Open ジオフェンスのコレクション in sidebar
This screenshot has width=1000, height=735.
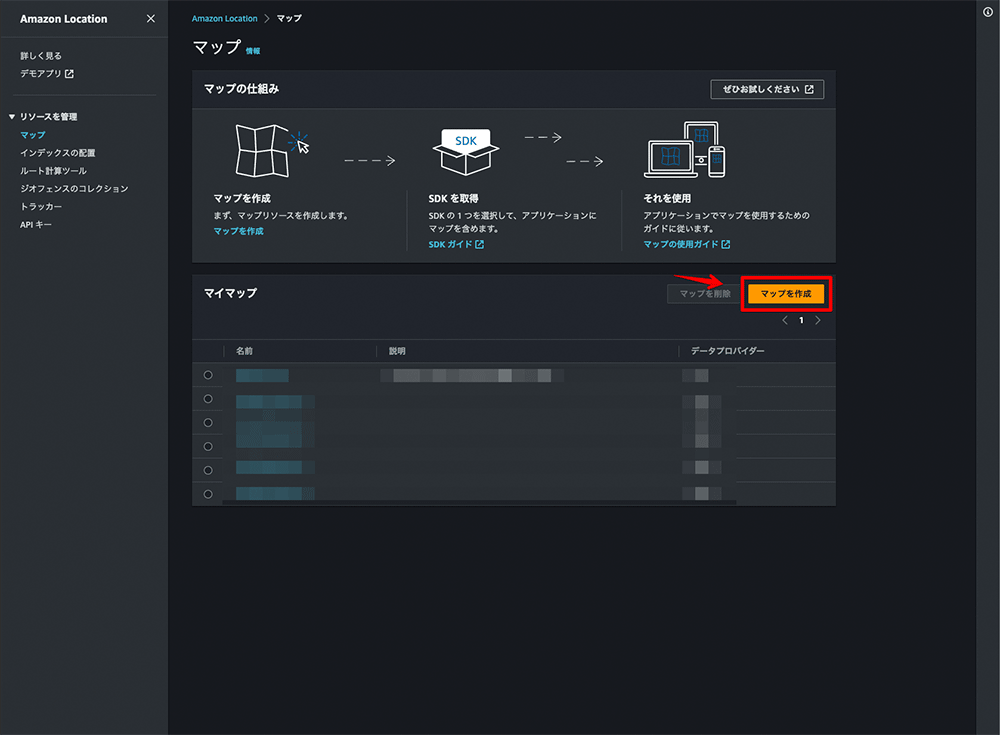(74, 189)
